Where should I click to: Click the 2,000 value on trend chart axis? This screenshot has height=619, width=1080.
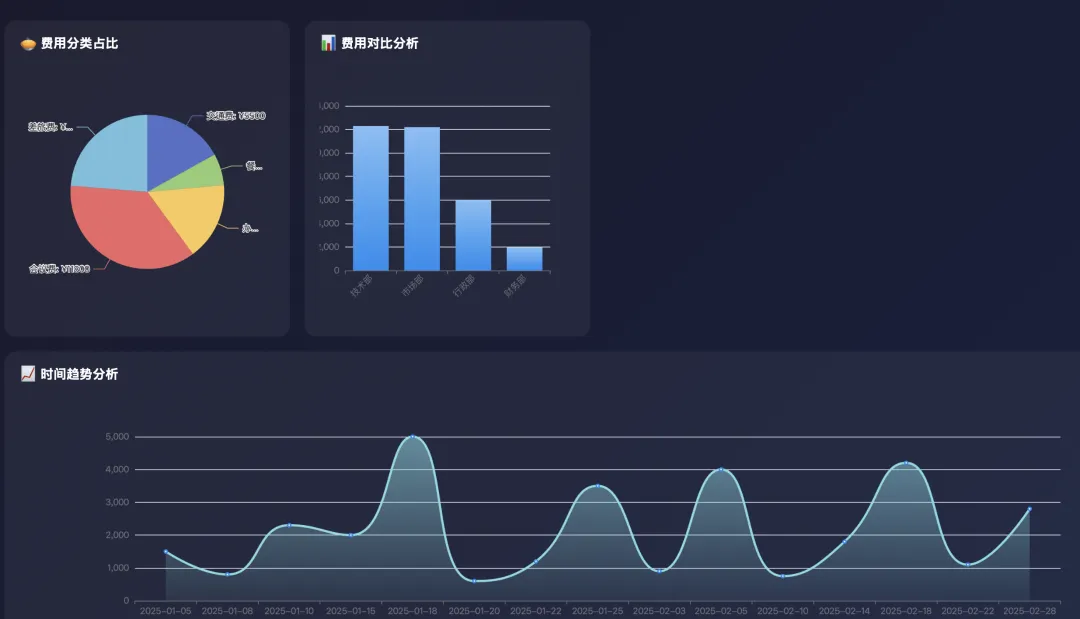point(117,535)
